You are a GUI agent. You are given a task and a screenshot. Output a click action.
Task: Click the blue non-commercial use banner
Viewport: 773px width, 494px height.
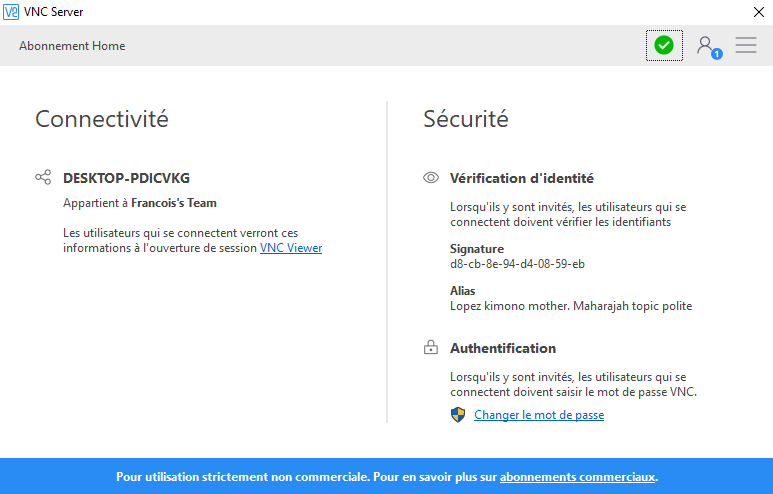point(386,476)
